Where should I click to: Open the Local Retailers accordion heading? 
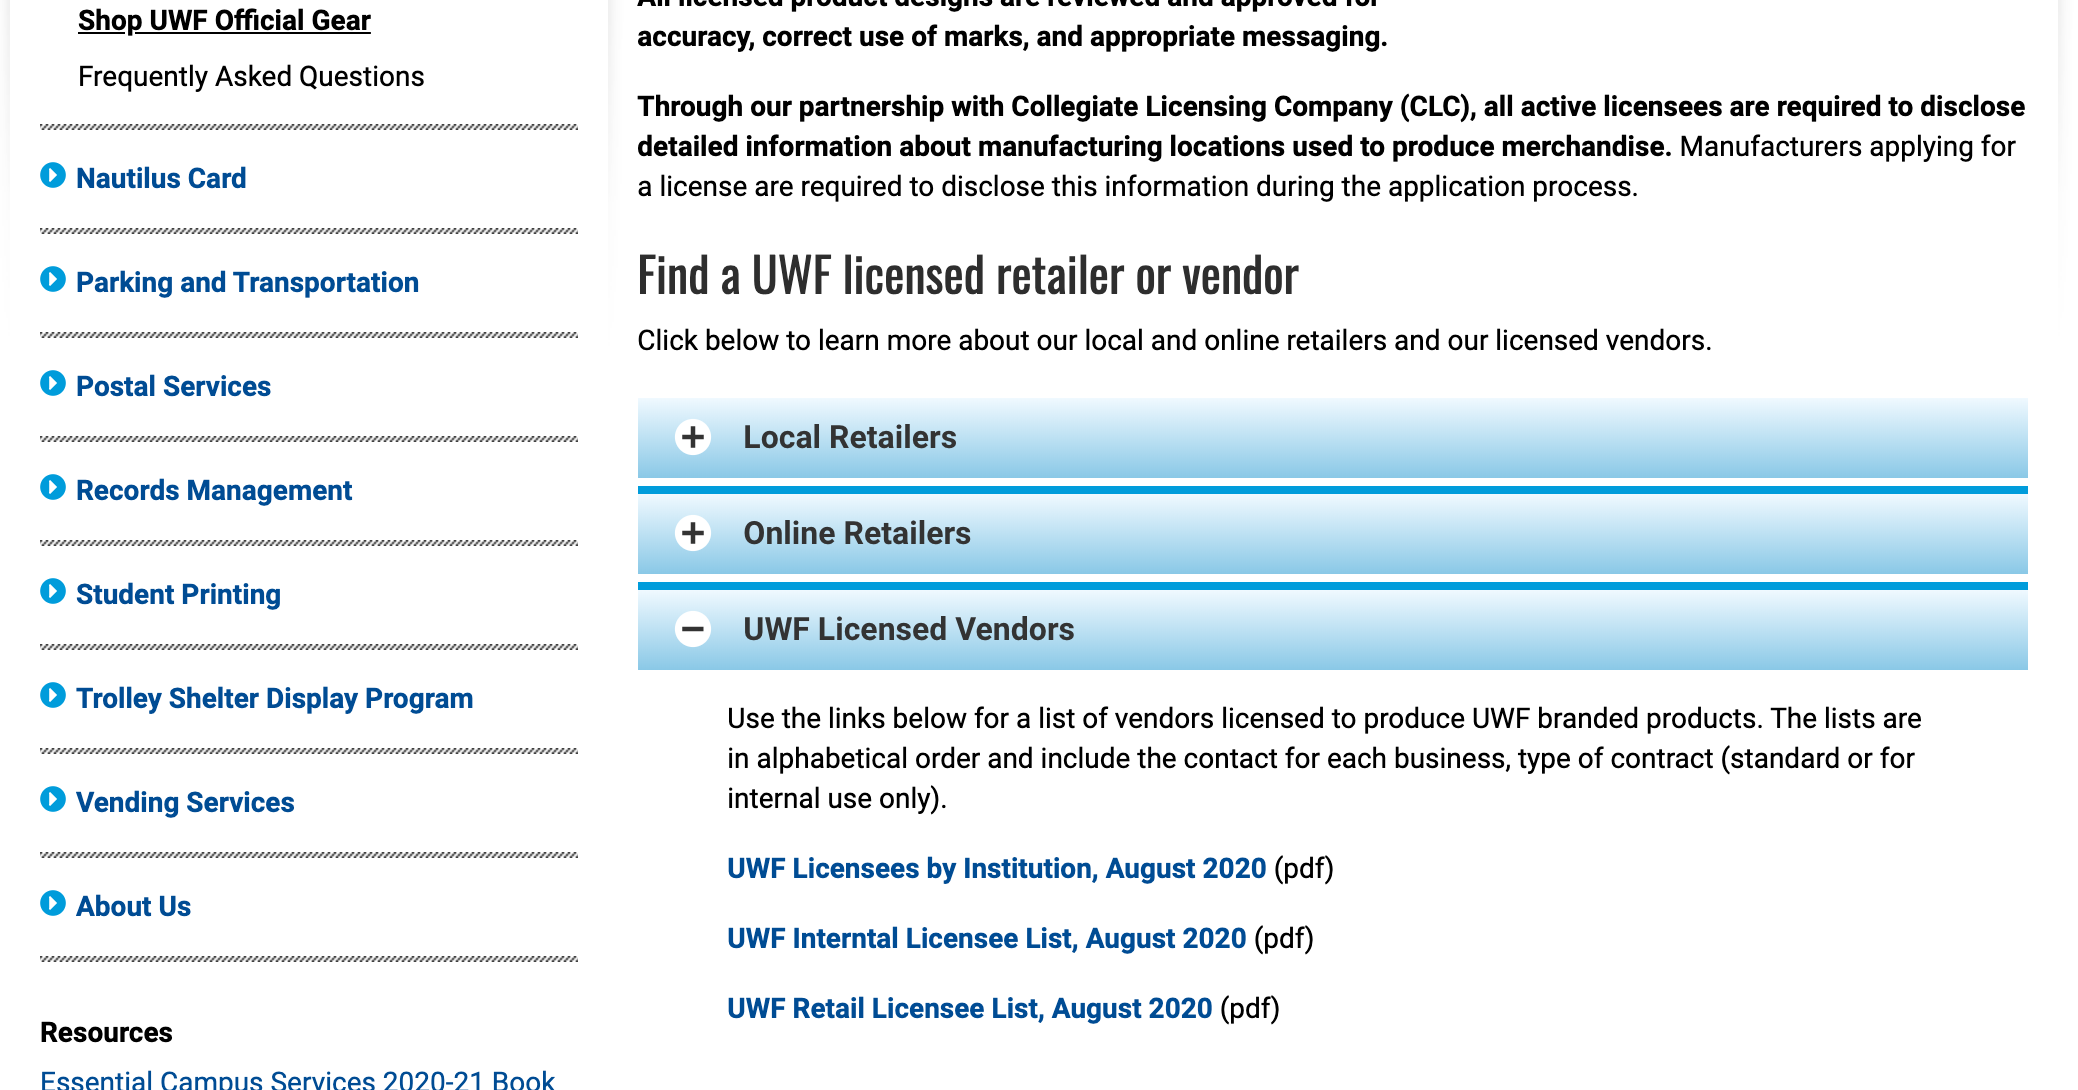coord(1332,438)
